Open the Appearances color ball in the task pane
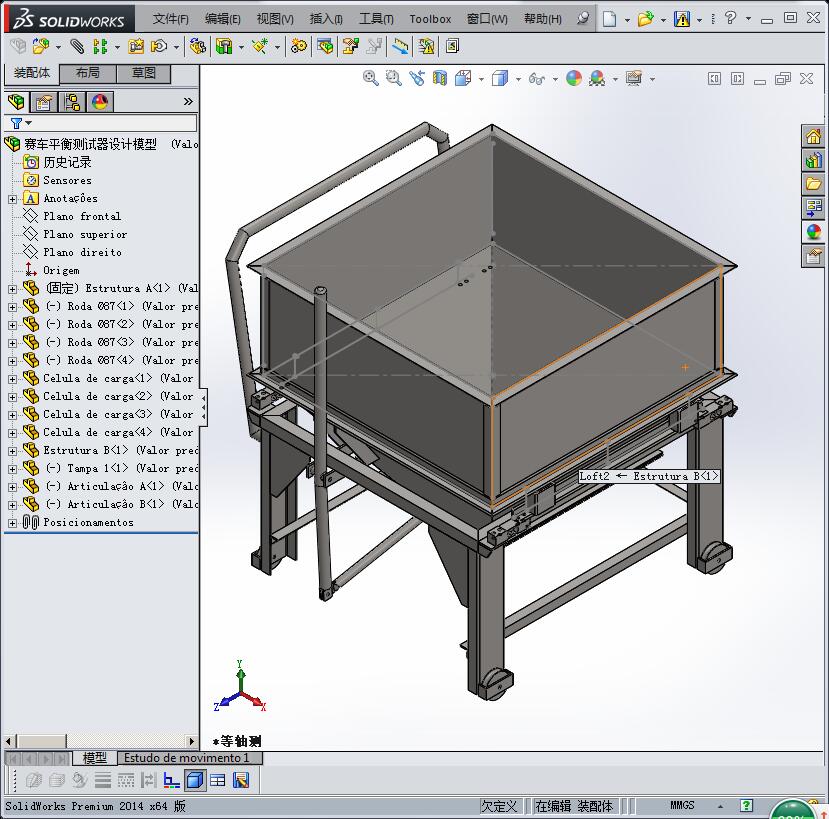This screenshot has height=819, width=829. point(814,232)
